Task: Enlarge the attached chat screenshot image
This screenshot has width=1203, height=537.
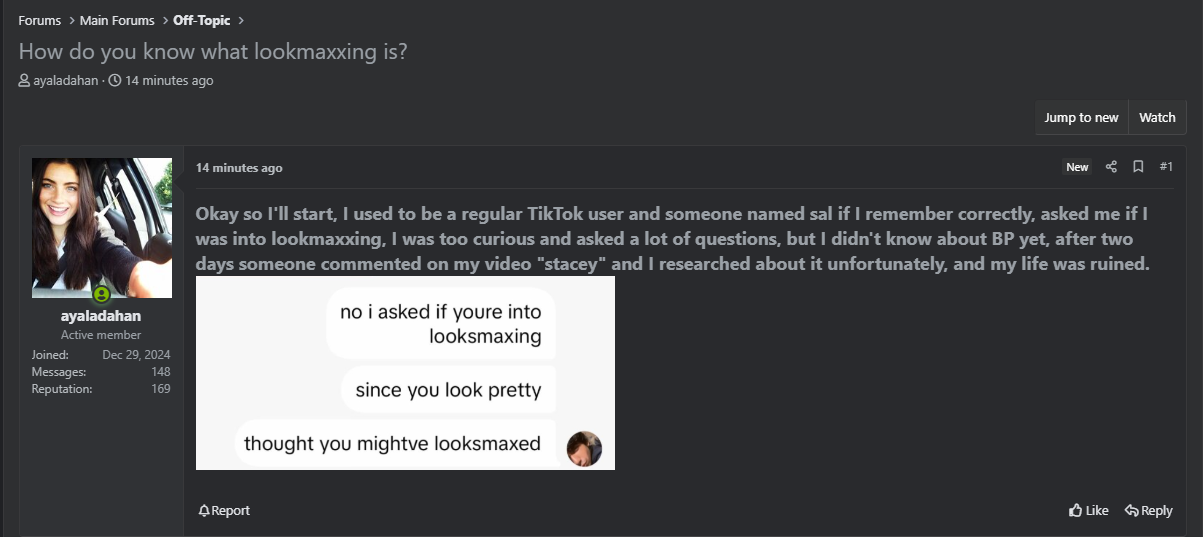Action: pos(405,373)
